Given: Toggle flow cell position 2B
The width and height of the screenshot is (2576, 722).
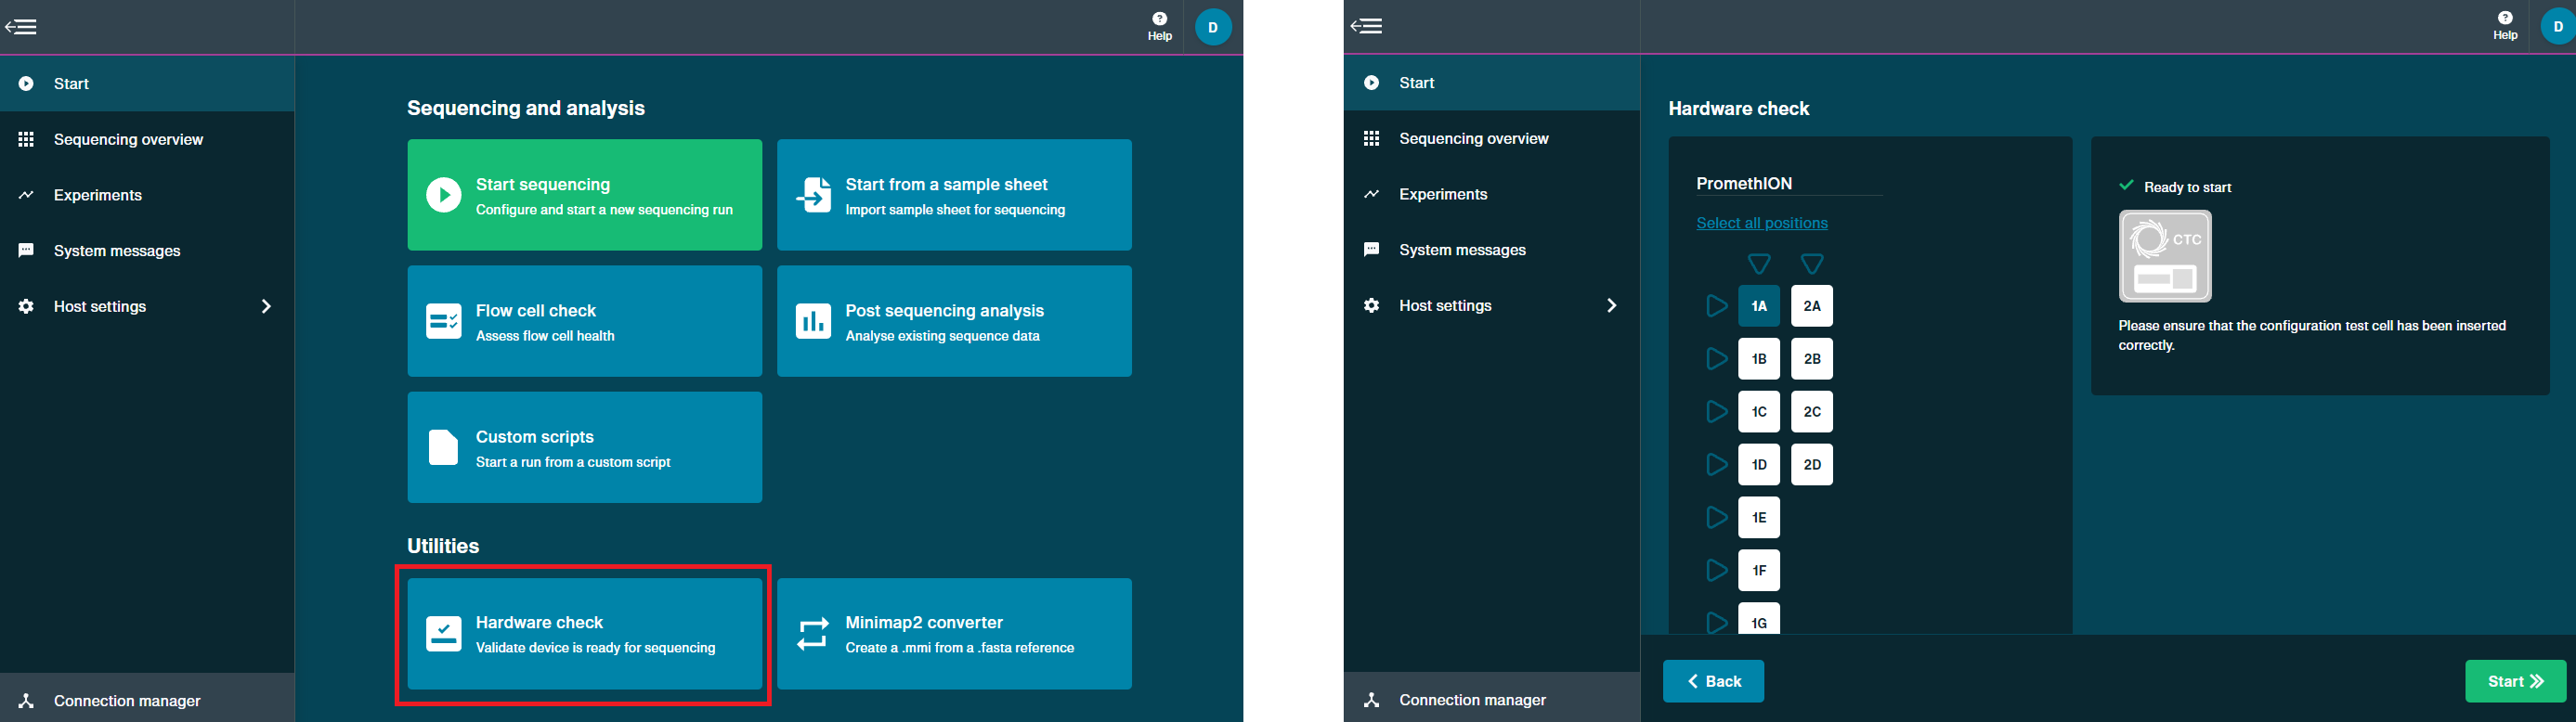Looking at the screenshot, I should click(x=1812, y=359).
